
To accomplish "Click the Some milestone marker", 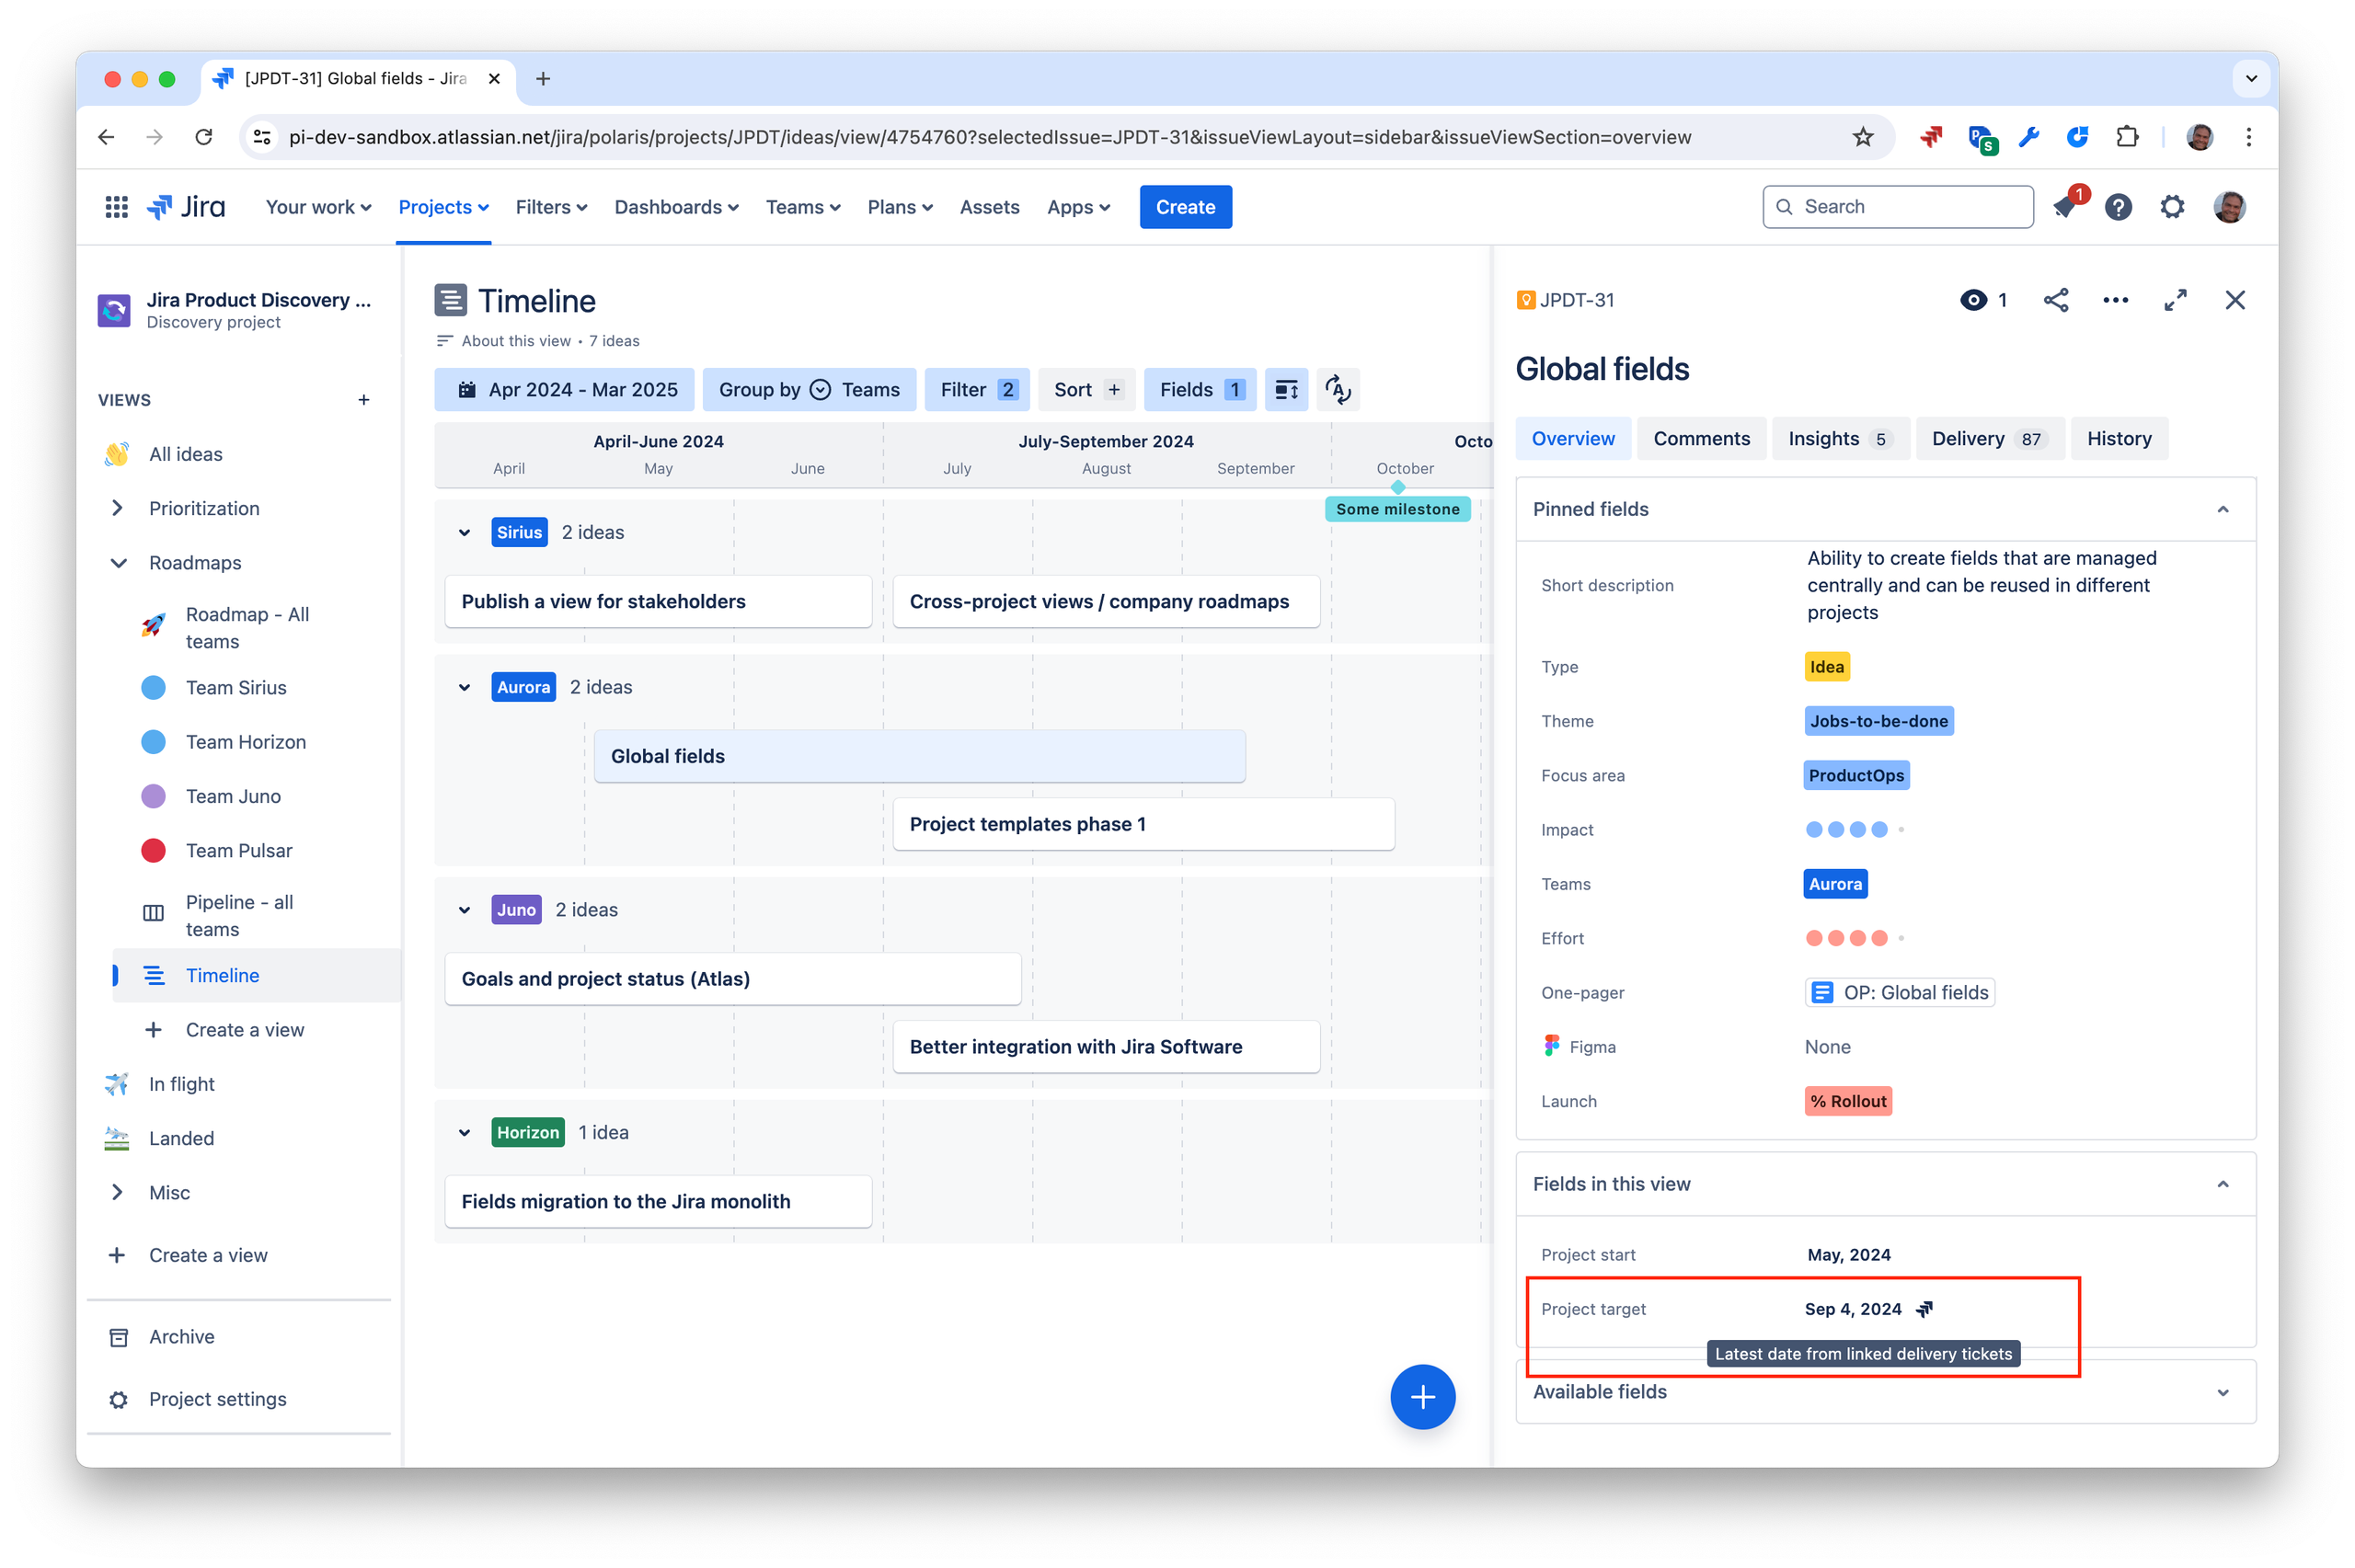I will coord(1397,509).
